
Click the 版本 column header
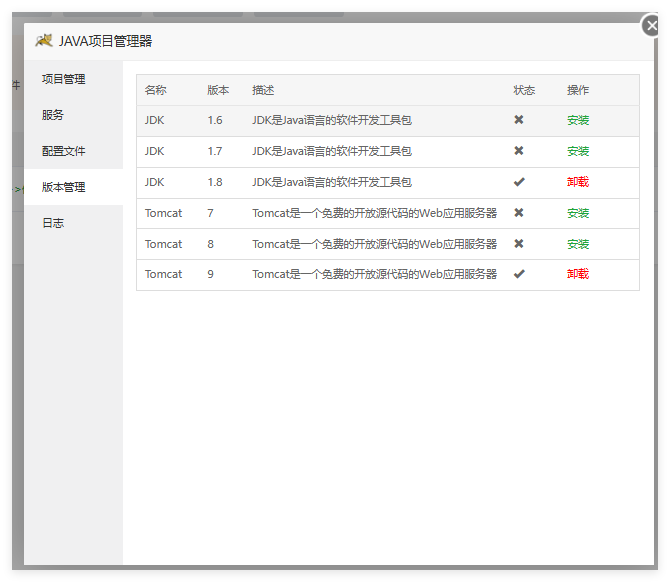[x=218, y=90]
